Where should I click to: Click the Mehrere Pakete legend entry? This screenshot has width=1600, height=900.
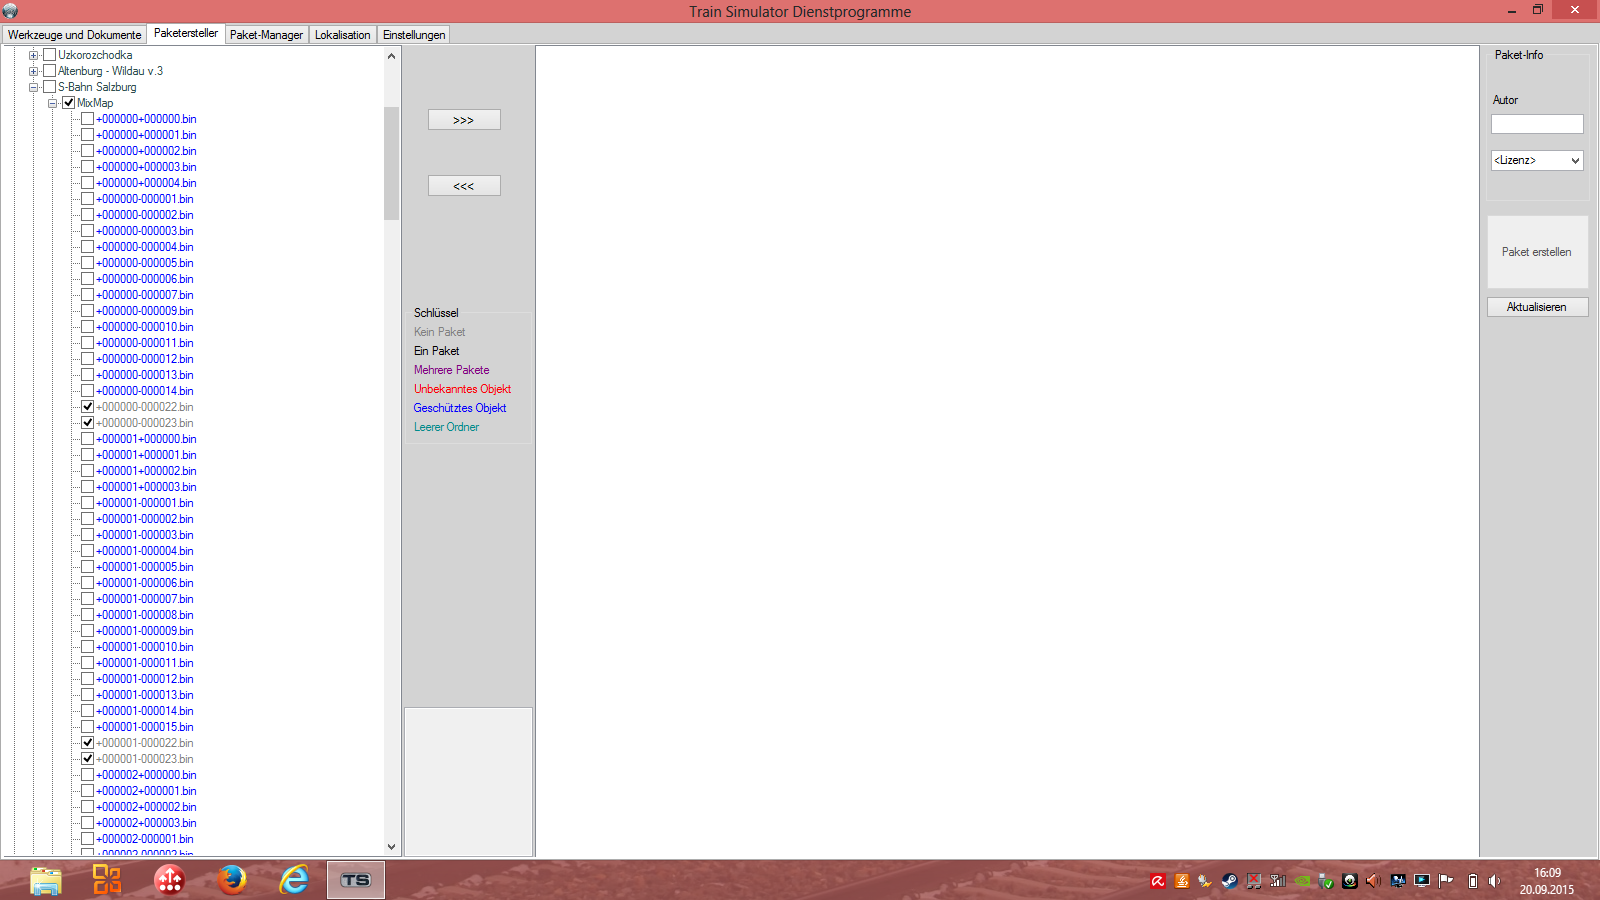(452, 370)
